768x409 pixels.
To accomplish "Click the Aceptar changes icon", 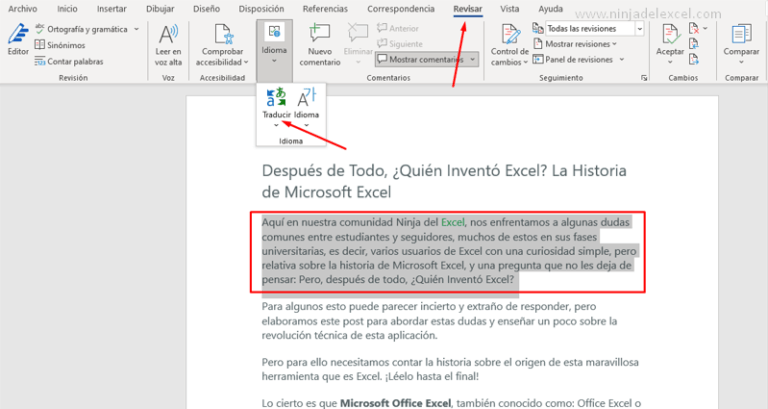I will (670, 34).
